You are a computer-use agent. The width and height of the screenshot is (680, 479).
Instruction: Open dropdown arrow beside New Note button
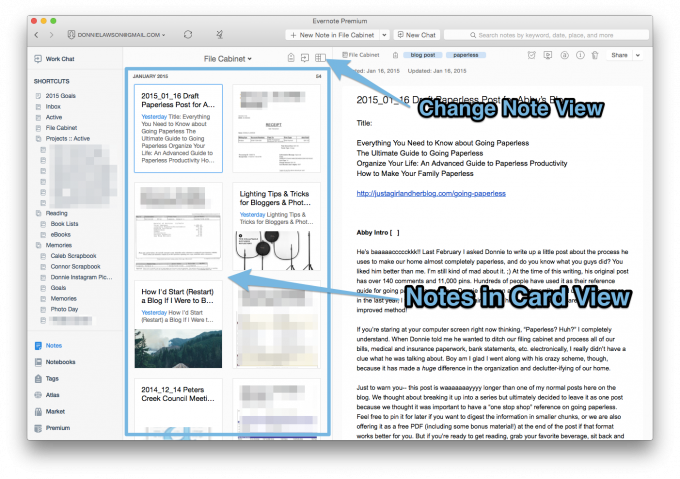coord(384,35)
